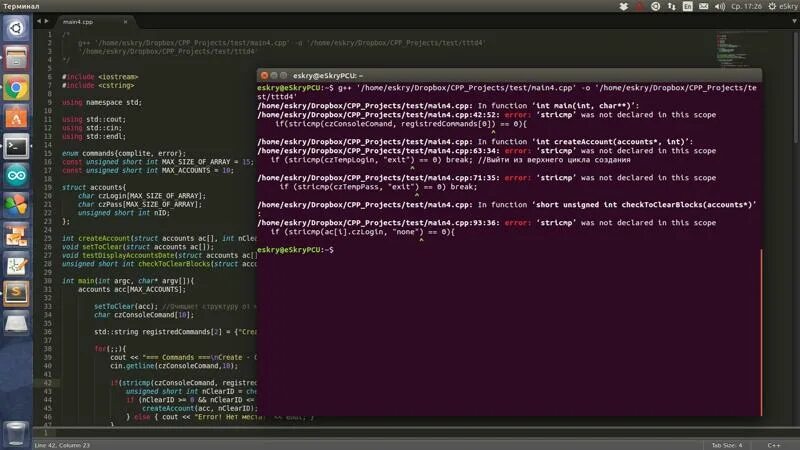This screenshot has height=450, width=800.
Task: Click 'using std::cout;' line
Action: (x=93, y=119)
